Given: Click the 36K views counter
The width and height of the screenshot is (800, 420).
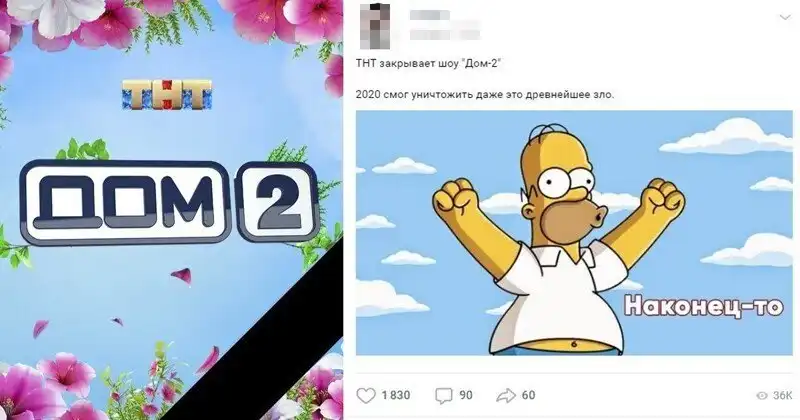Looking at the screenshot, I should tap(783, 396).
